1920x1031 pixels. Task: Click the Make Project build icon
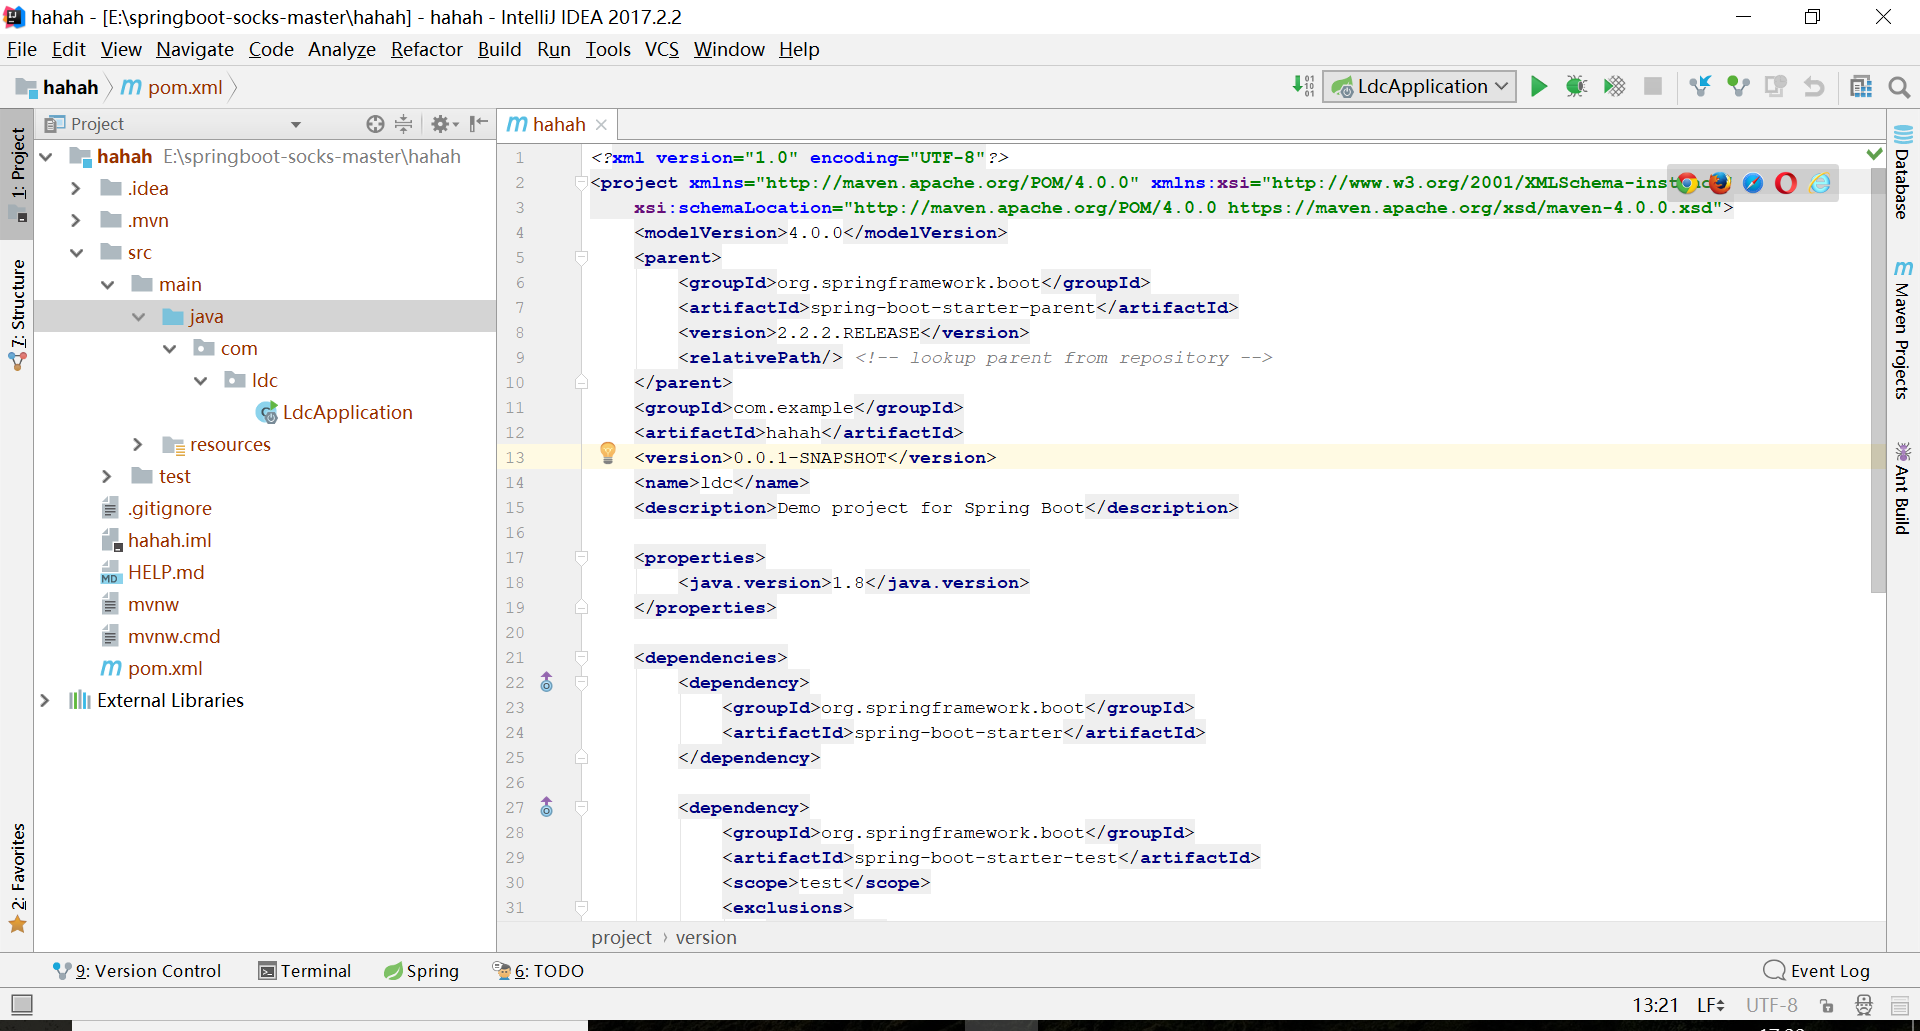(x=1303, y=86)
